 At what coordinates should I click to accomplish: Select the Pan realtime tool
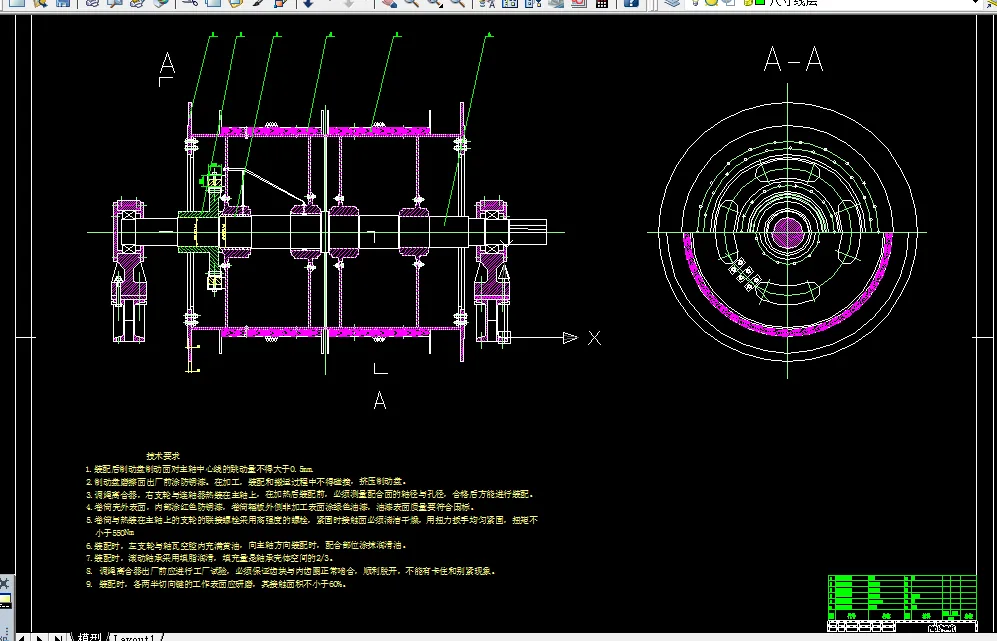389,3
